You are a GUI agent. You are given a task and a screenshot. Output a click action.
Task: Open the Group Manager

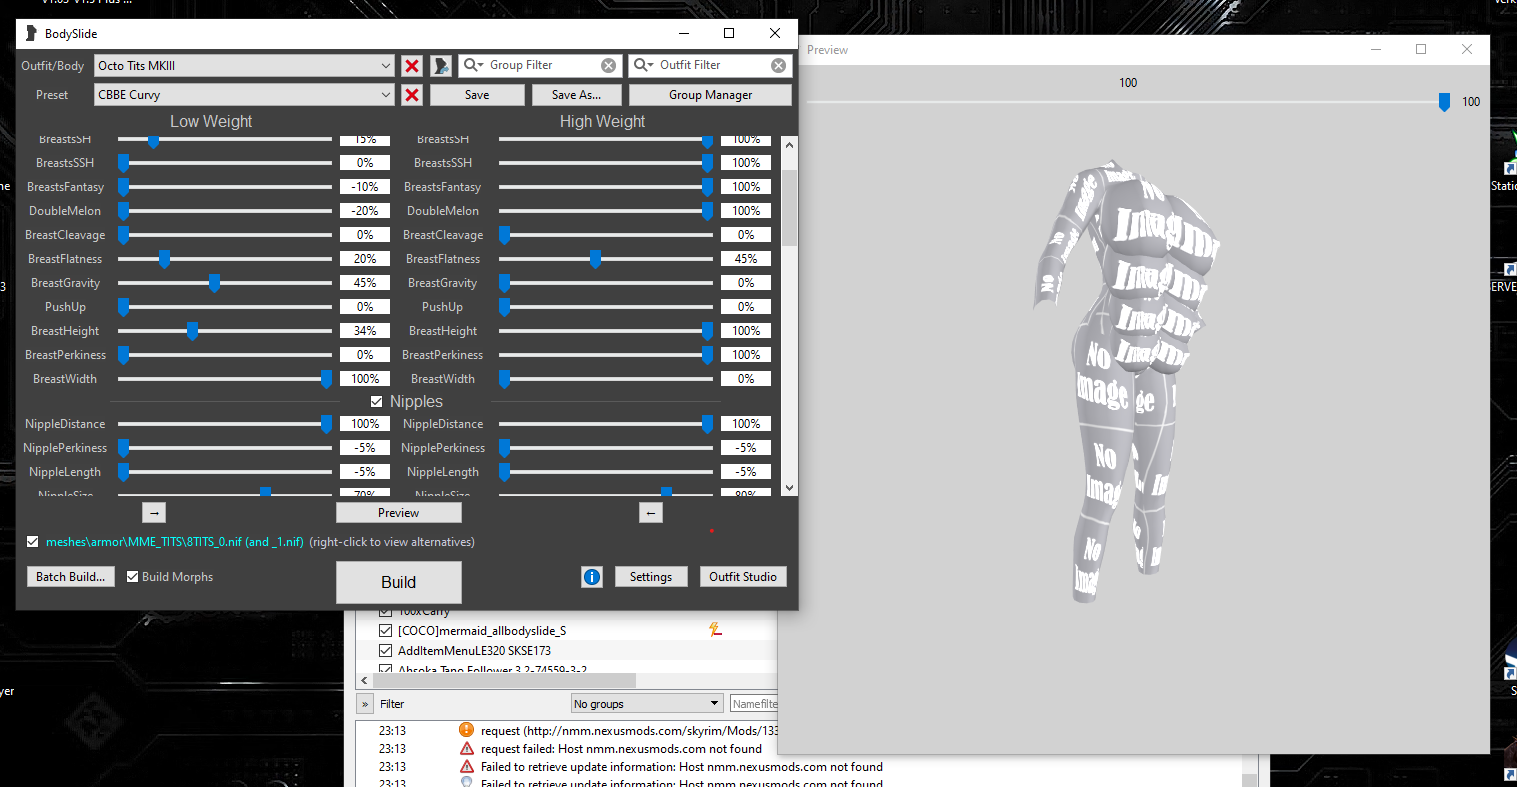pyautogui.click(x=710, y=94)
